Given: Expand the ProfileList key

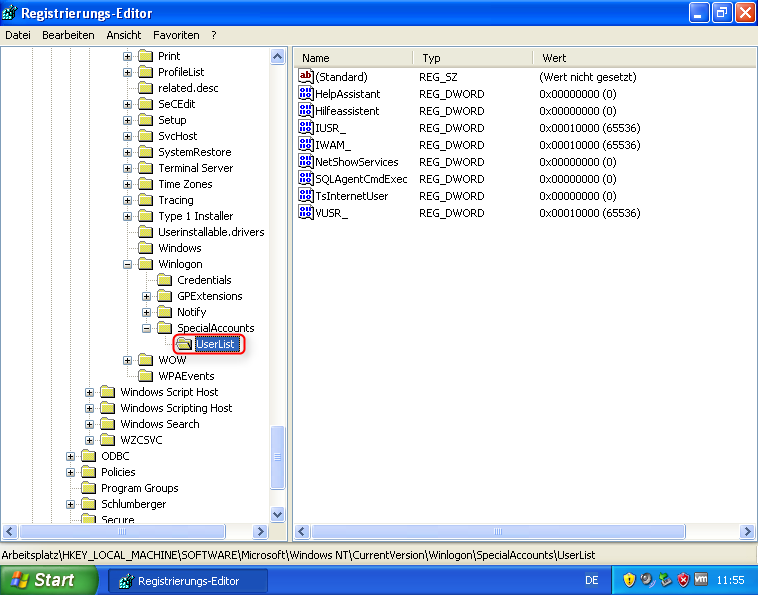Looking at the screenshot, I should click(127, 73).
